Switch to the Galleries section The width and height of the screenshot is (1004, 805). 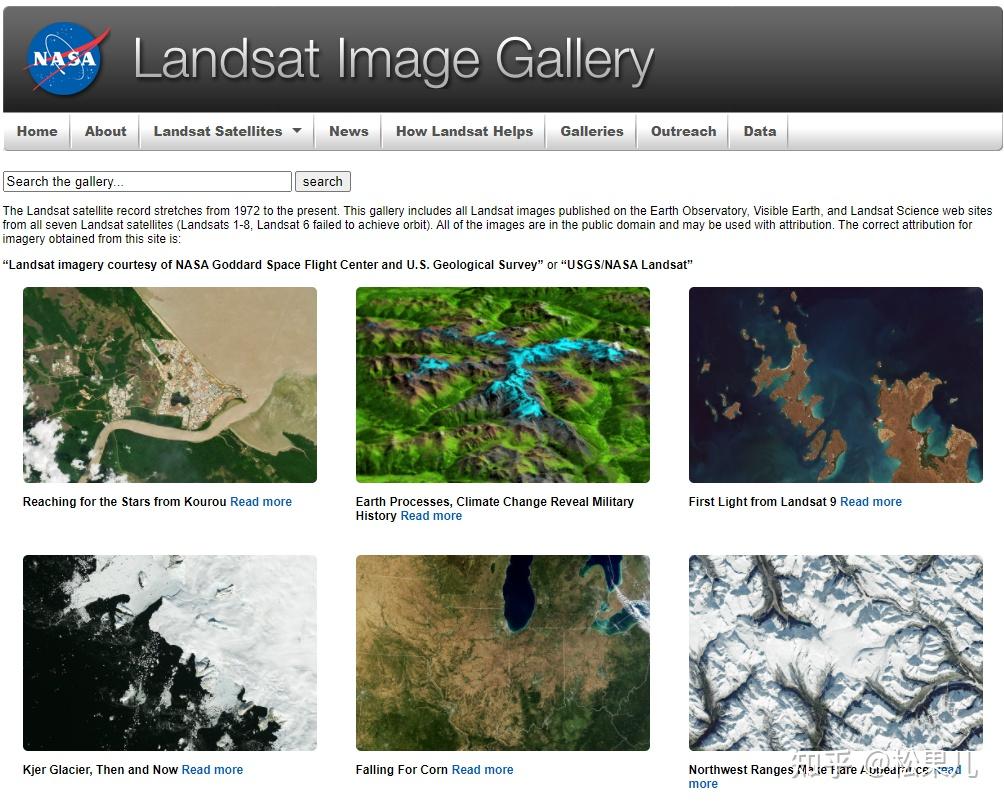coord(591,131)
